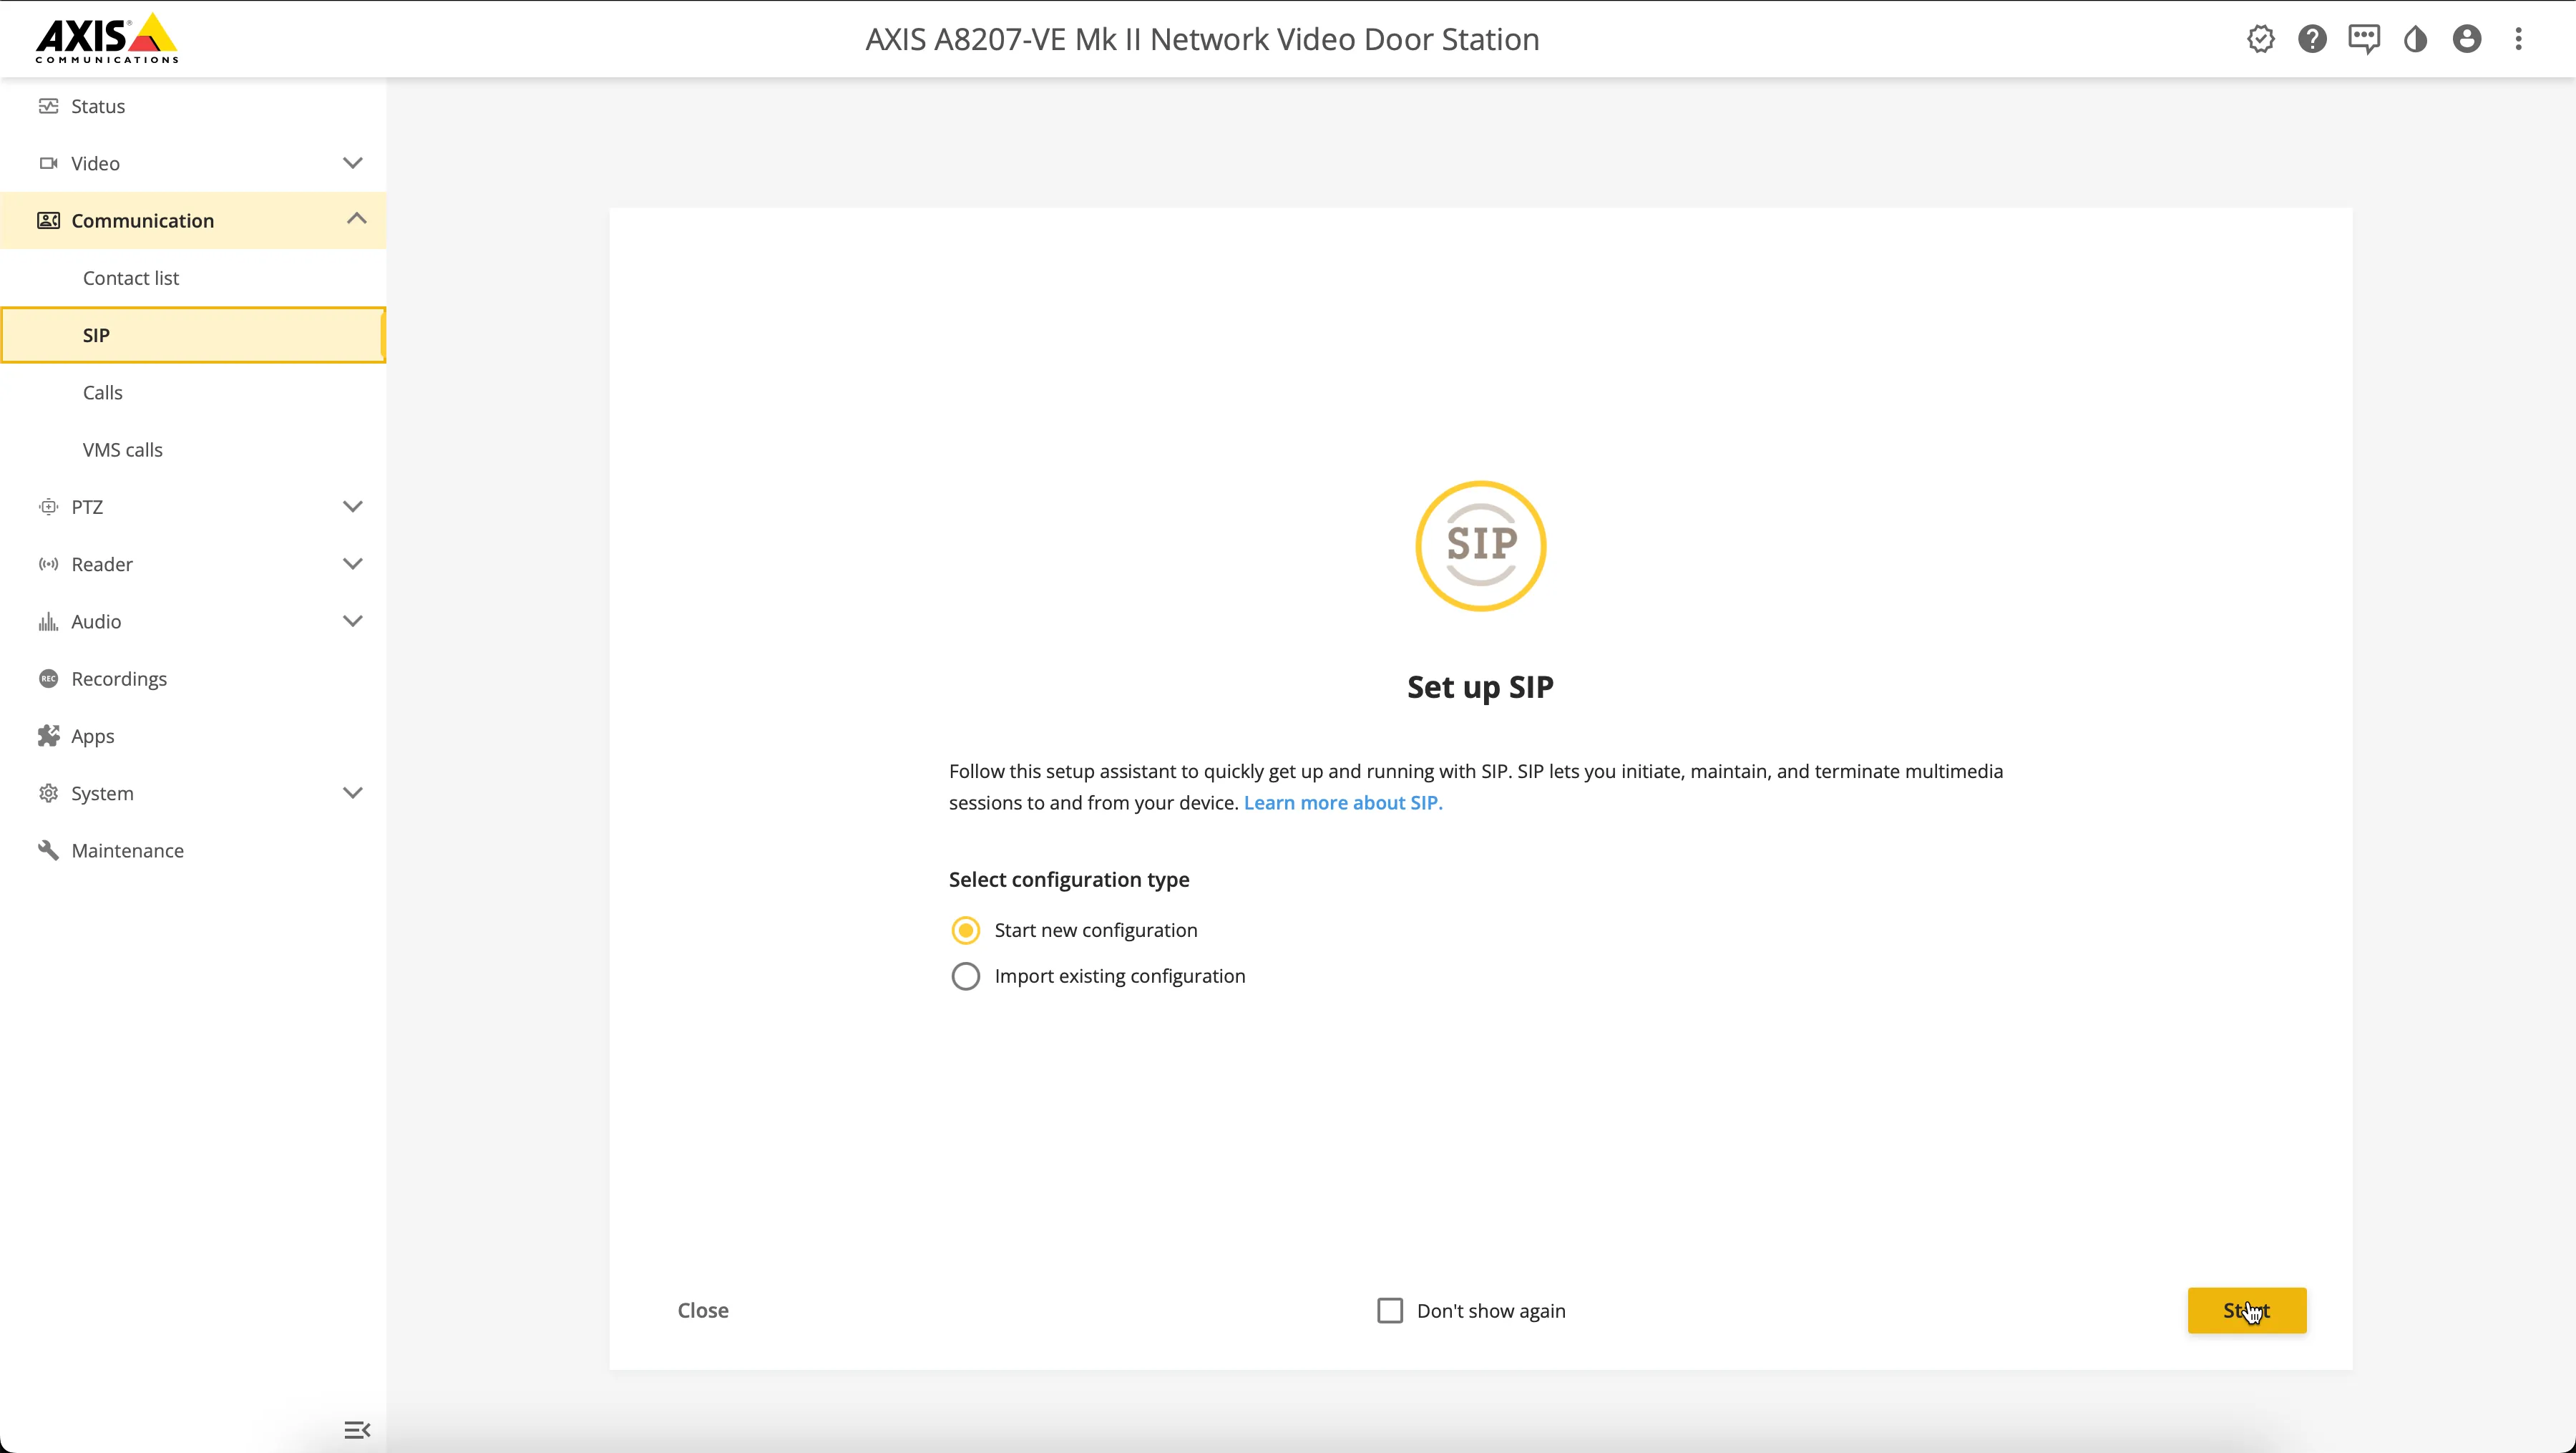
Task: Click the Select configuration type label
Action: coord(1069,880)
